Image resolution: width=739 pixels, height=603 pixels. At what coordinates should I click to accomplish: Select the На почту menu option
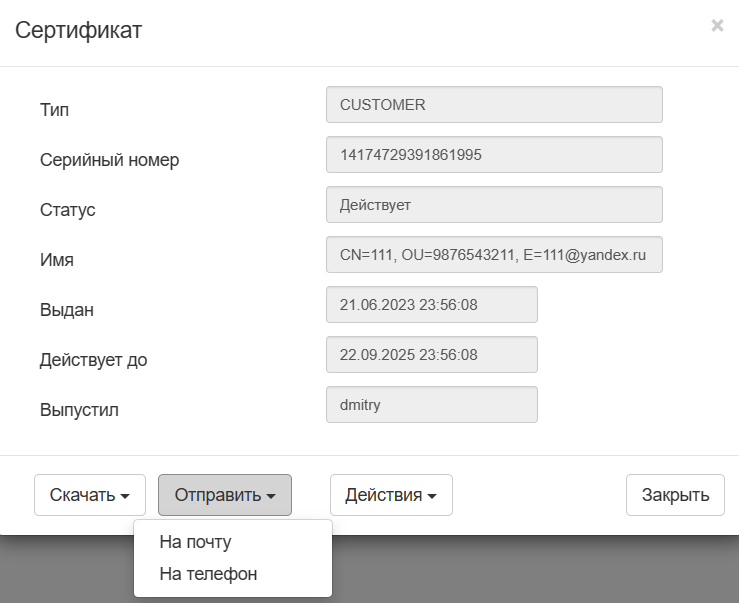[195, 542]
